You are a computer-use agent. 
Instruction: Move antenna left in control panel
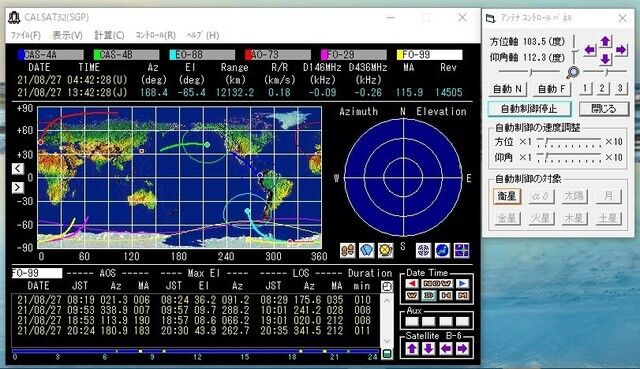(x=589, y=50)
